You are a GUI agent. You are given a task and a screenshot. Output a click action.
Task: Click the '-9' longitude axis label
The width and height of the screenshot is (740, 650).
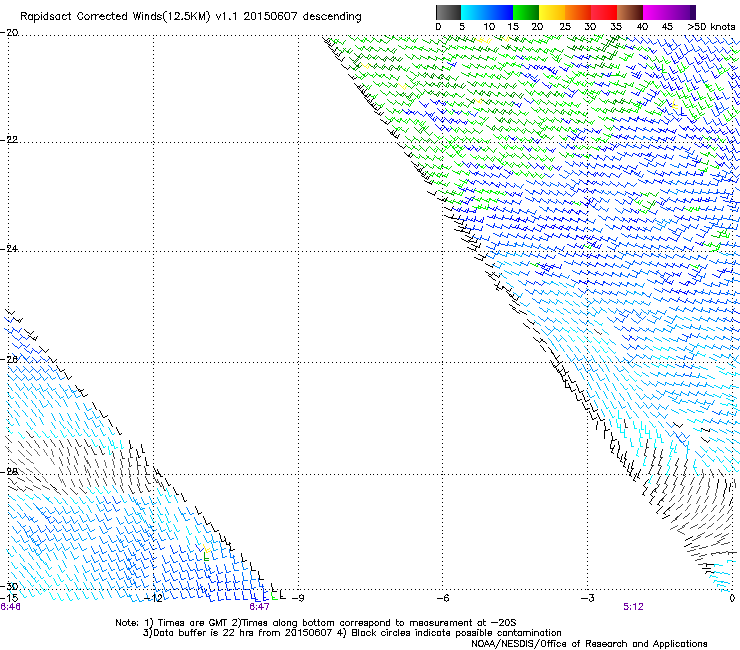click(298, 598)
